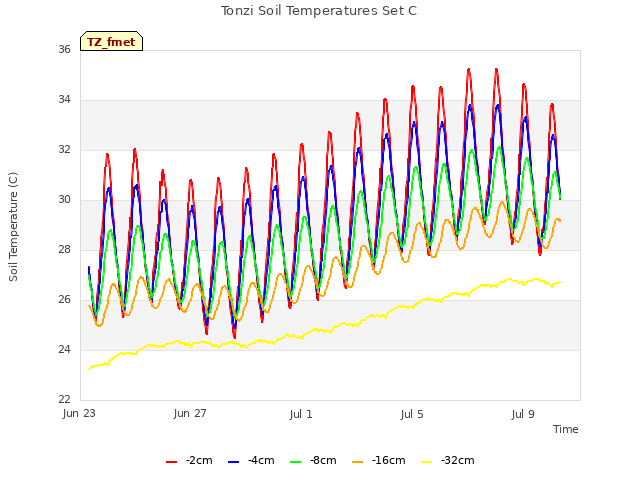640x480 pixels.
Task: Select the -16cm legend label
Action: pos(389,460)
